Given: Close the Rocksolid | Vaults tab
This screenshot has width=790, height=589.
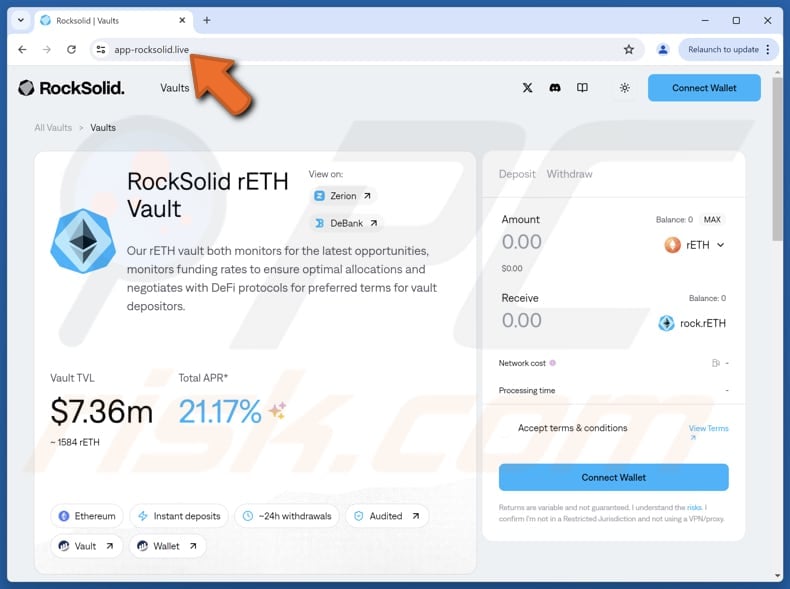Looking at the screenshot, I should pyautogui.click(x=182, y=20).
